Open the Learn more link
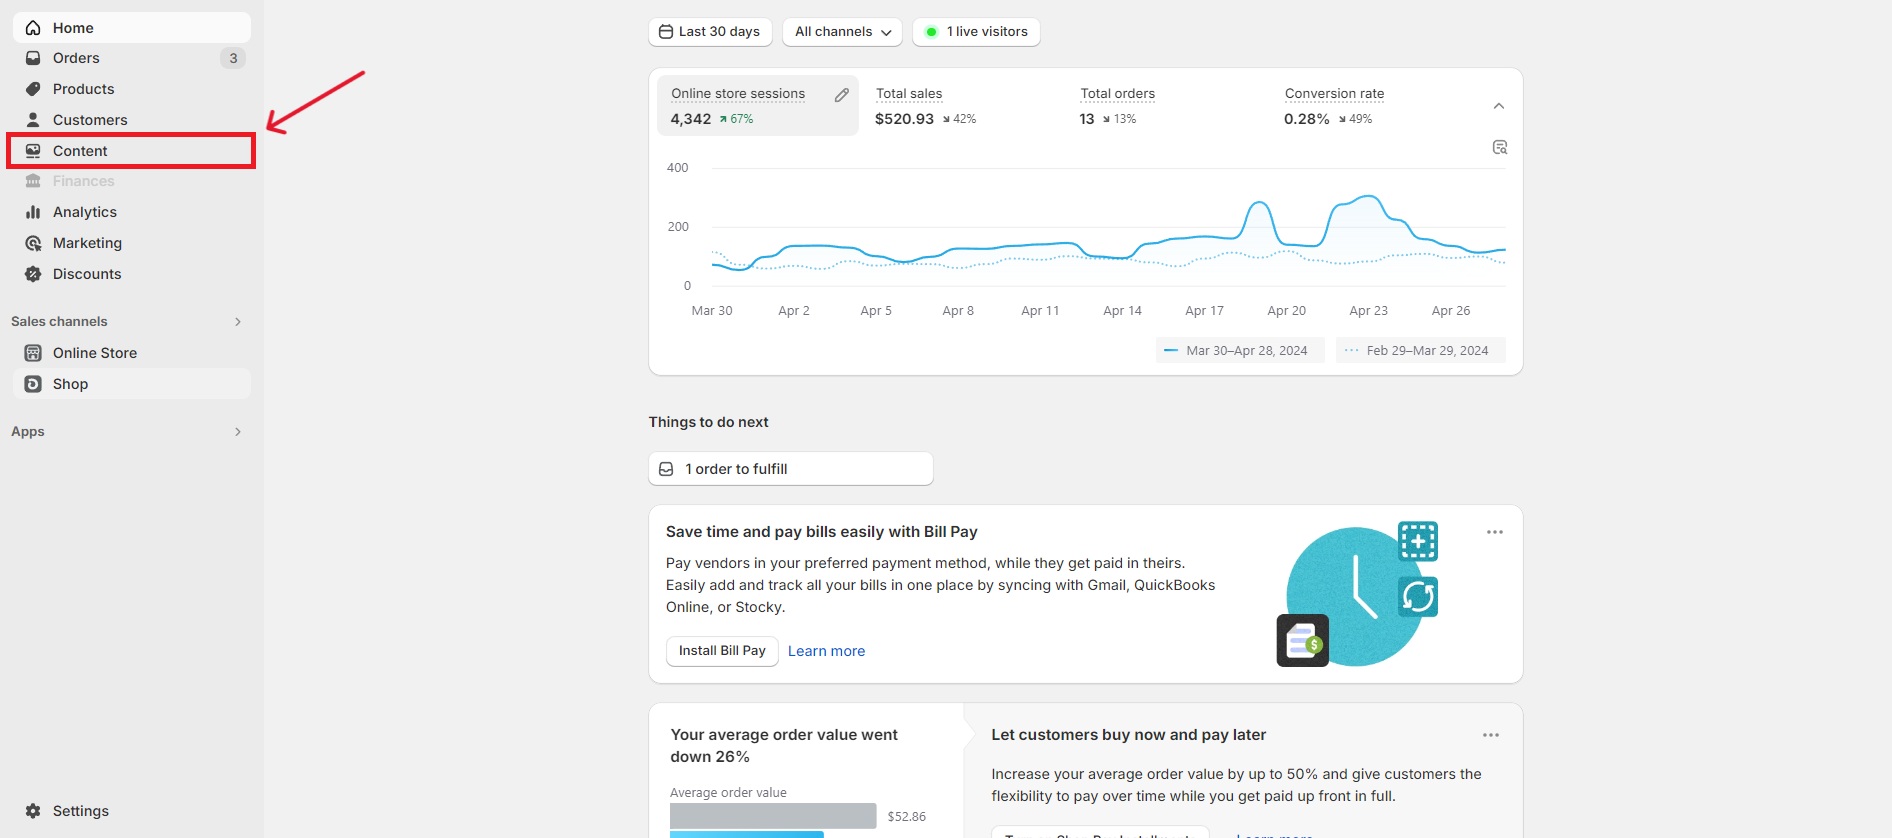The width and height of the screenshot is (1892, 838). coord(826,651)
